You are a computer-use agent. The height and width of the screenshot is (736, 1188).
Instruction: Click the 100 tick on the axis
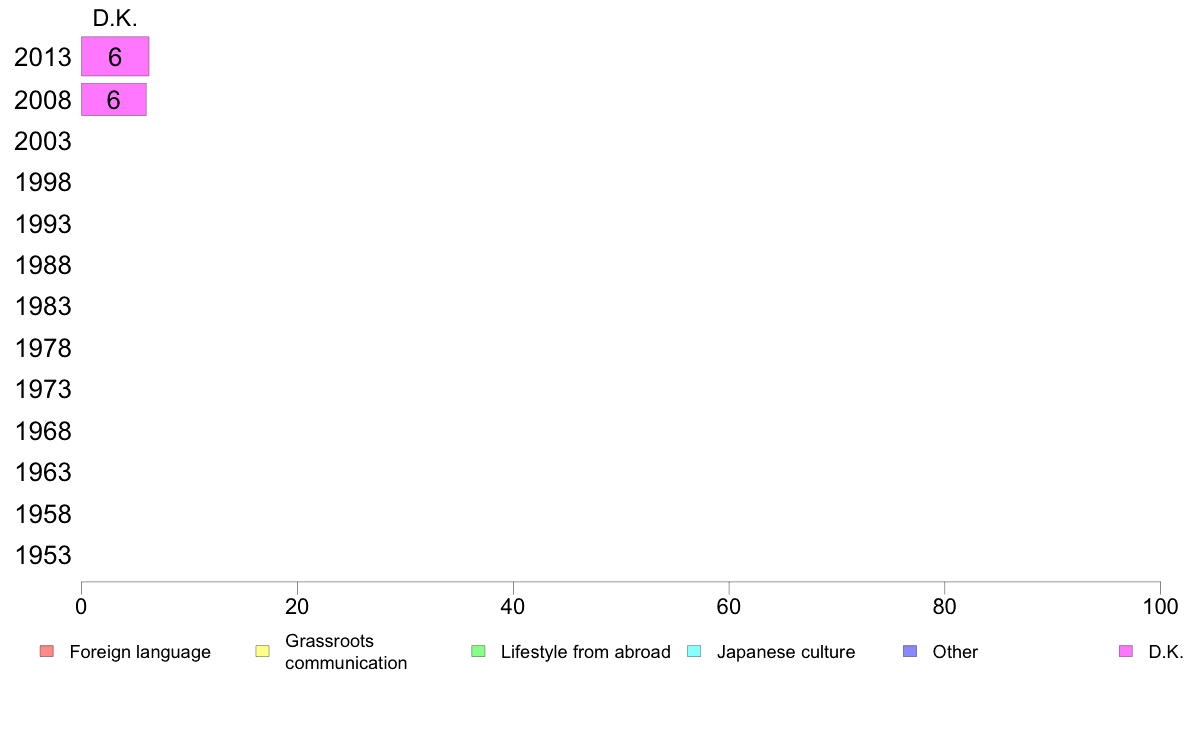tap(1160, 606)
